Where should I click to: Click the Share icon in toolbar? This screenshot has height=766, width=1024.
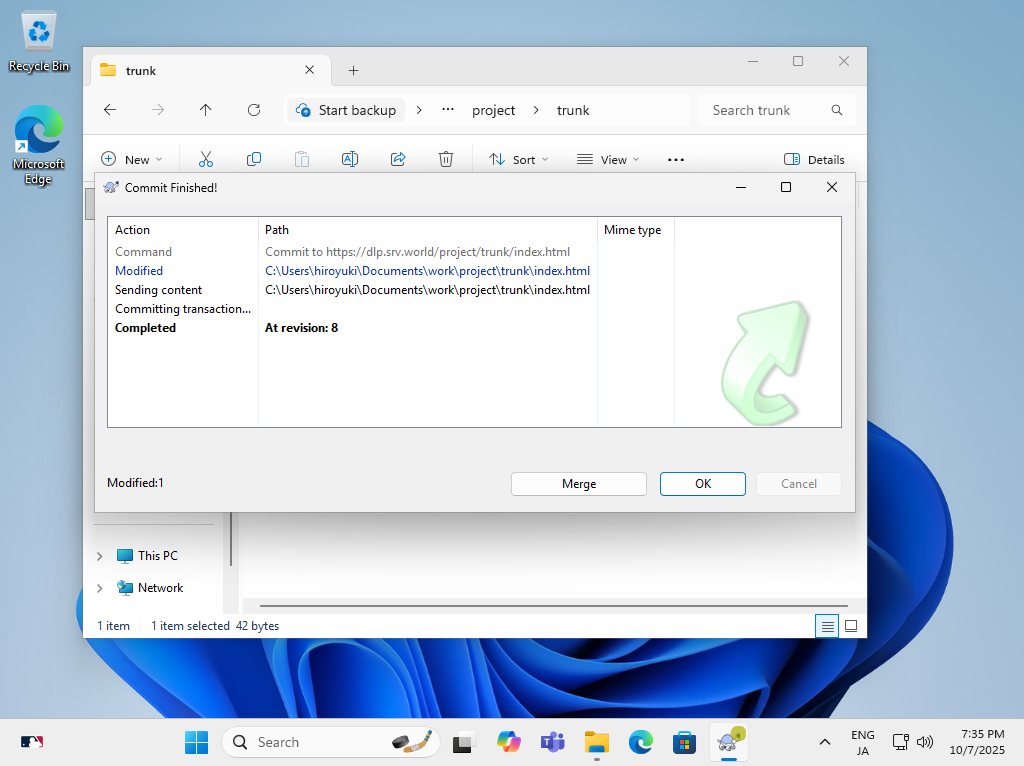(x=398, y=159)
